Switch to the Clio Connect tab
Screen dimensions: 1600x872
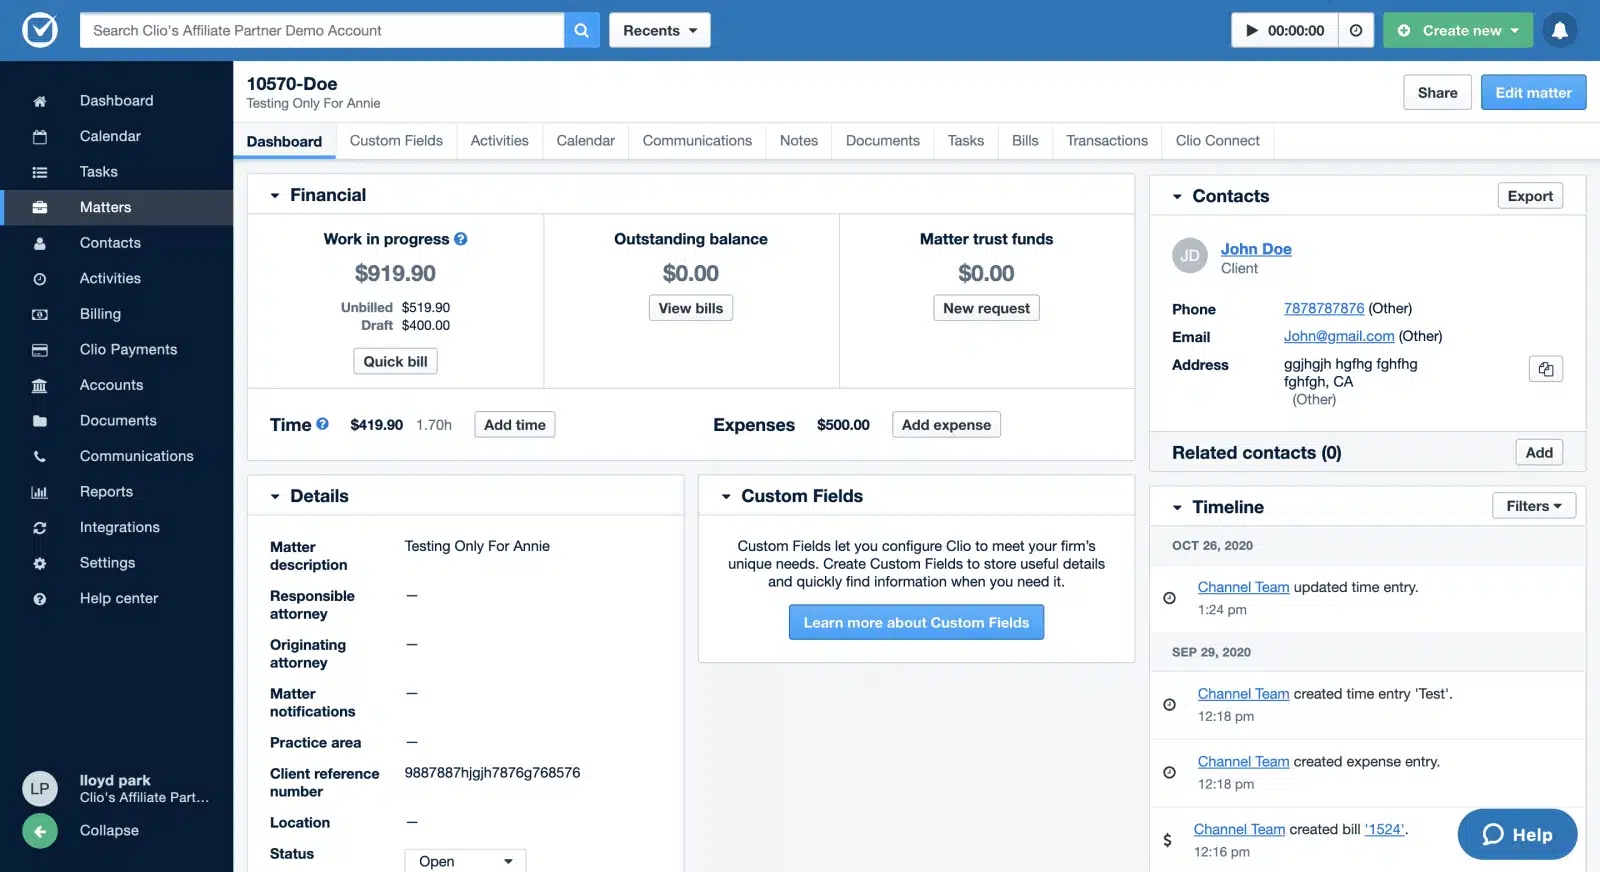click(1217, 141)
